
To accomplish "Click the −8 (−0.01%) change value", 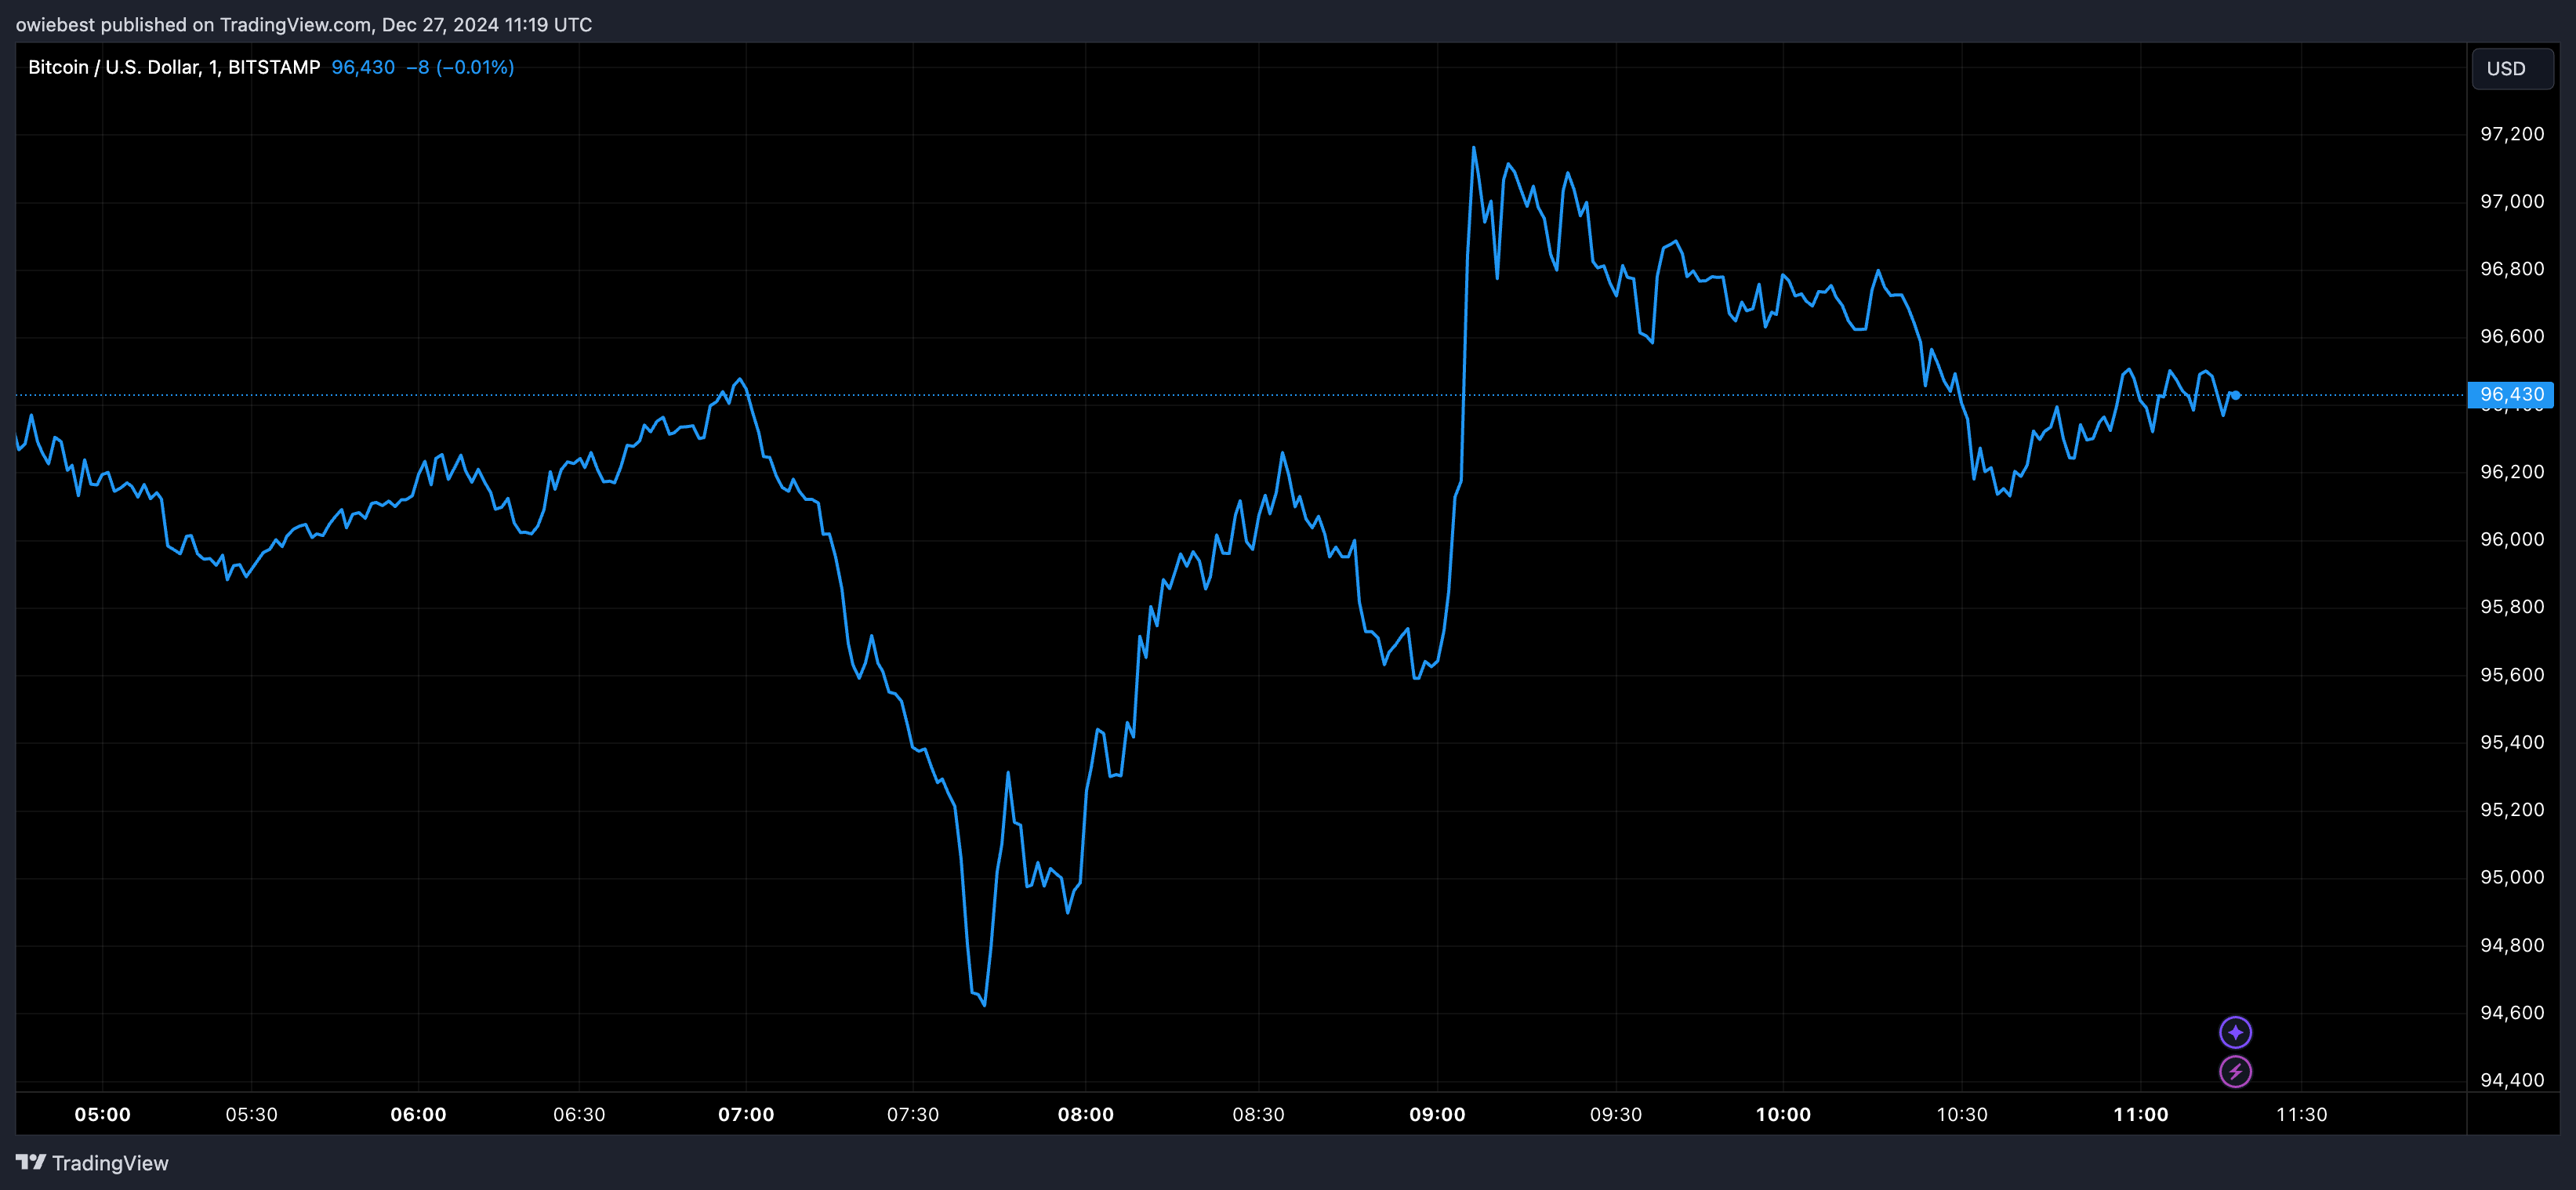I will tap(460, 67).
